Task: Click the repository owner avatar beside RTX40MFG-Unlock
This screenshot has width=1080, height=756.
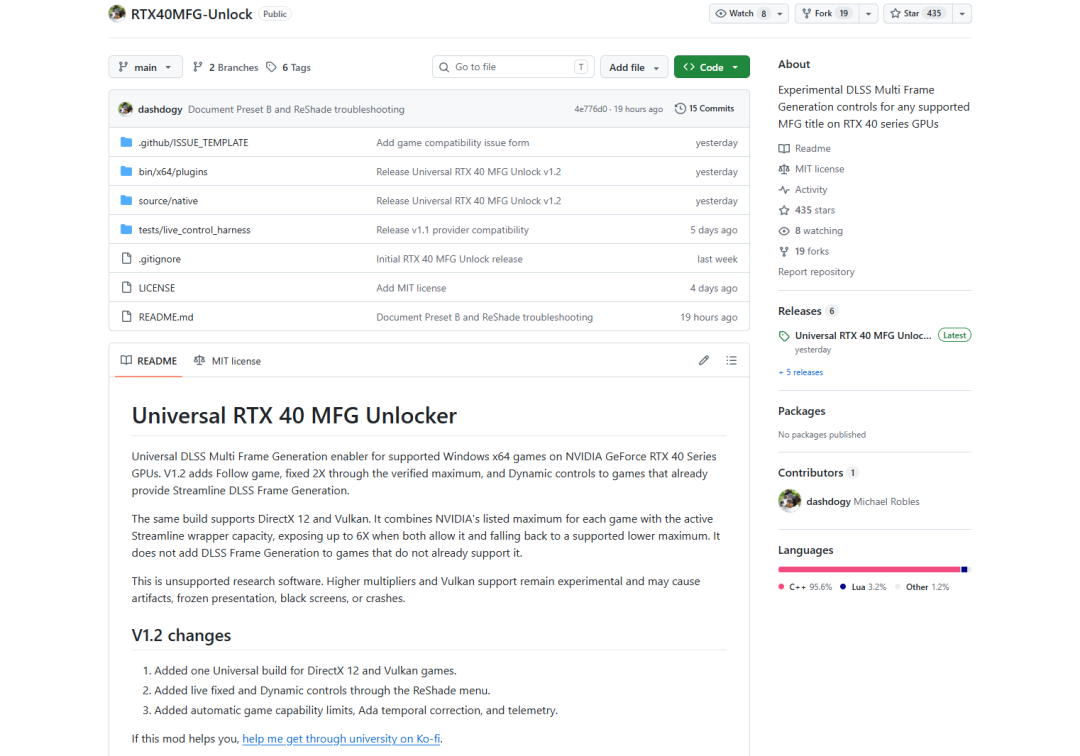Action: [x=117, y=13]
